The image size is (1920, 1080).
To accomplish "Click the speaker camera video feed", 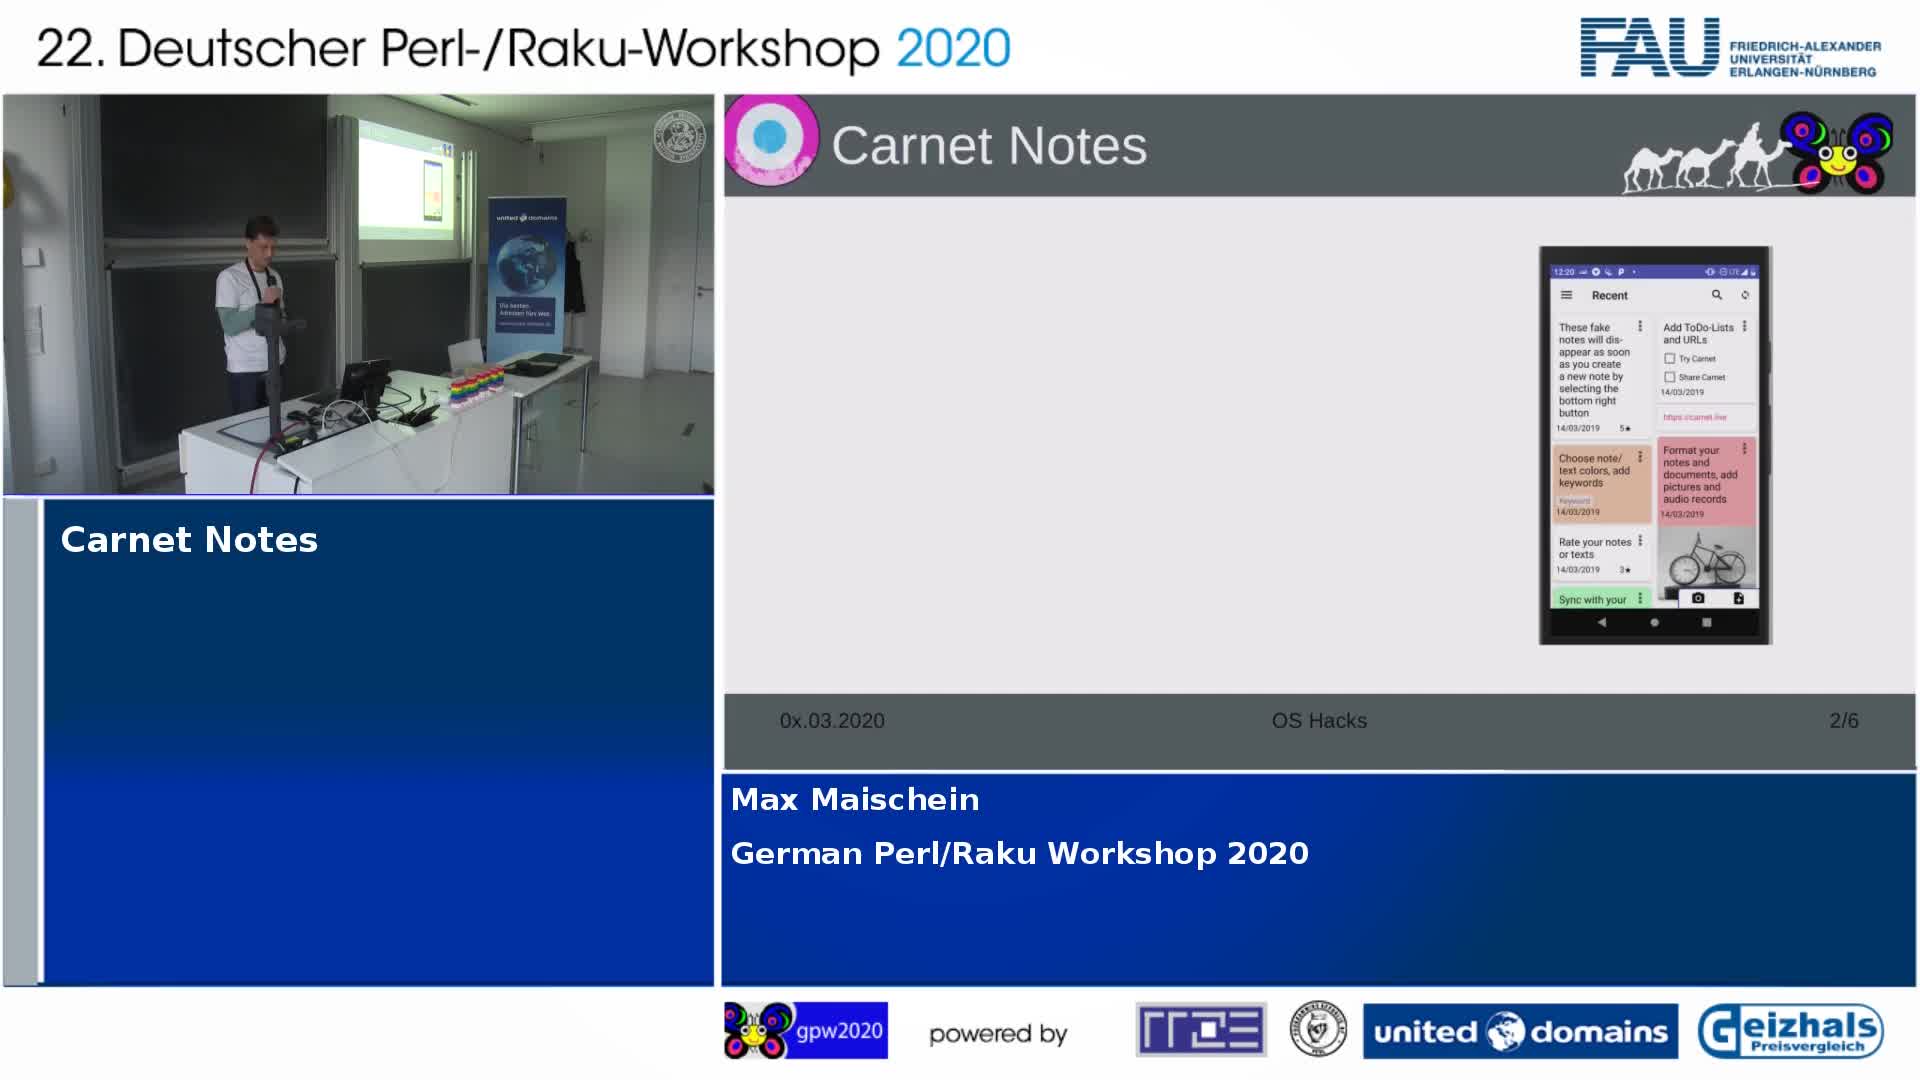I will click(358, 294).
